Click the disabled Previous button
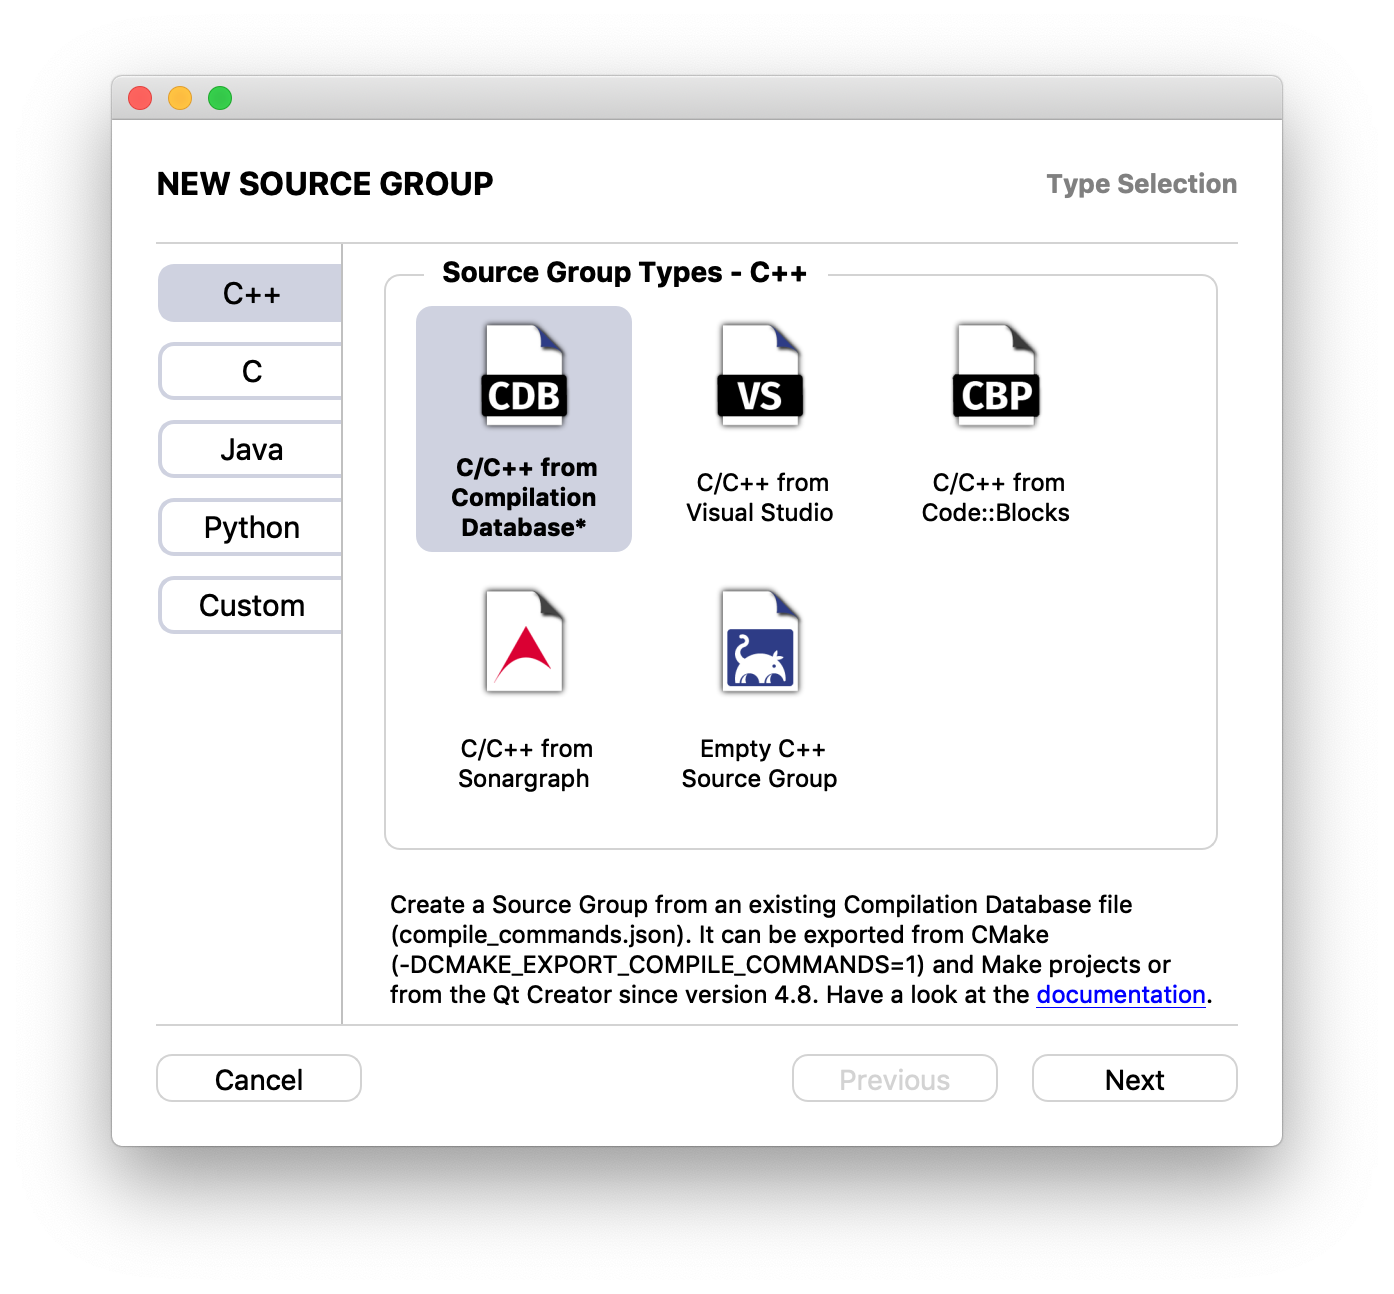1394x1294 pixels. [x=895, y=1079]
